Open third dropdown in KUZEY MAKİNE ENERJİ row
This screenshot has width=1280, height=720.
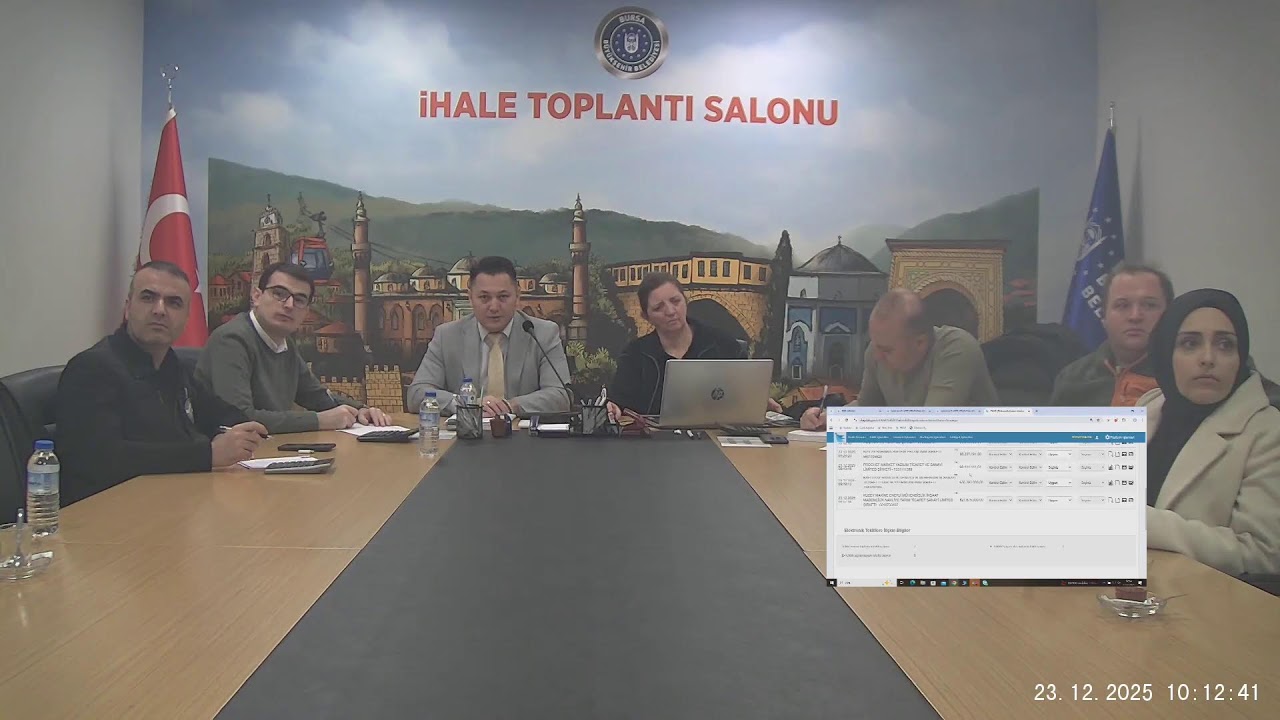coord(1059,500)
